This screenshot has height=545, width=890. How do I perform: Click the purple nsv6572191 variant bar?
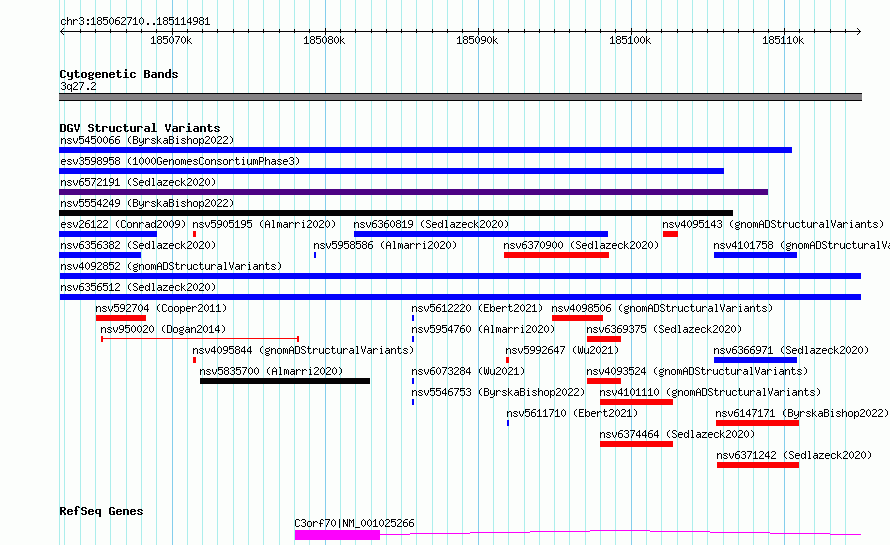coord(414,192)
